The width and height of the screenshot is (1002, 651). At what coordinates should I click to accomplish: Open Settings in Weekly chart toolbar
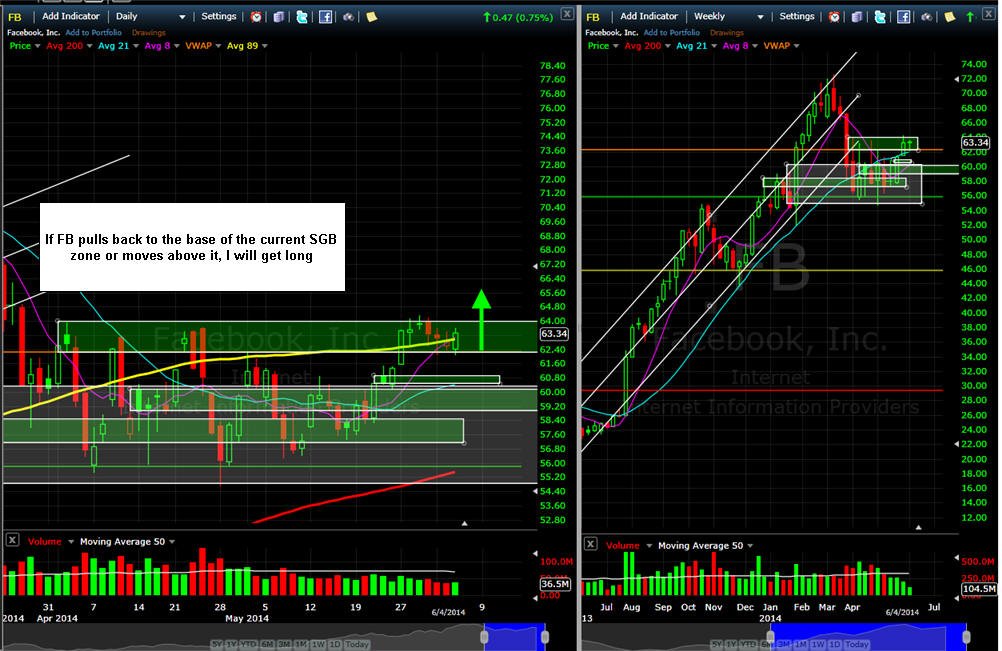click(797, 16)
